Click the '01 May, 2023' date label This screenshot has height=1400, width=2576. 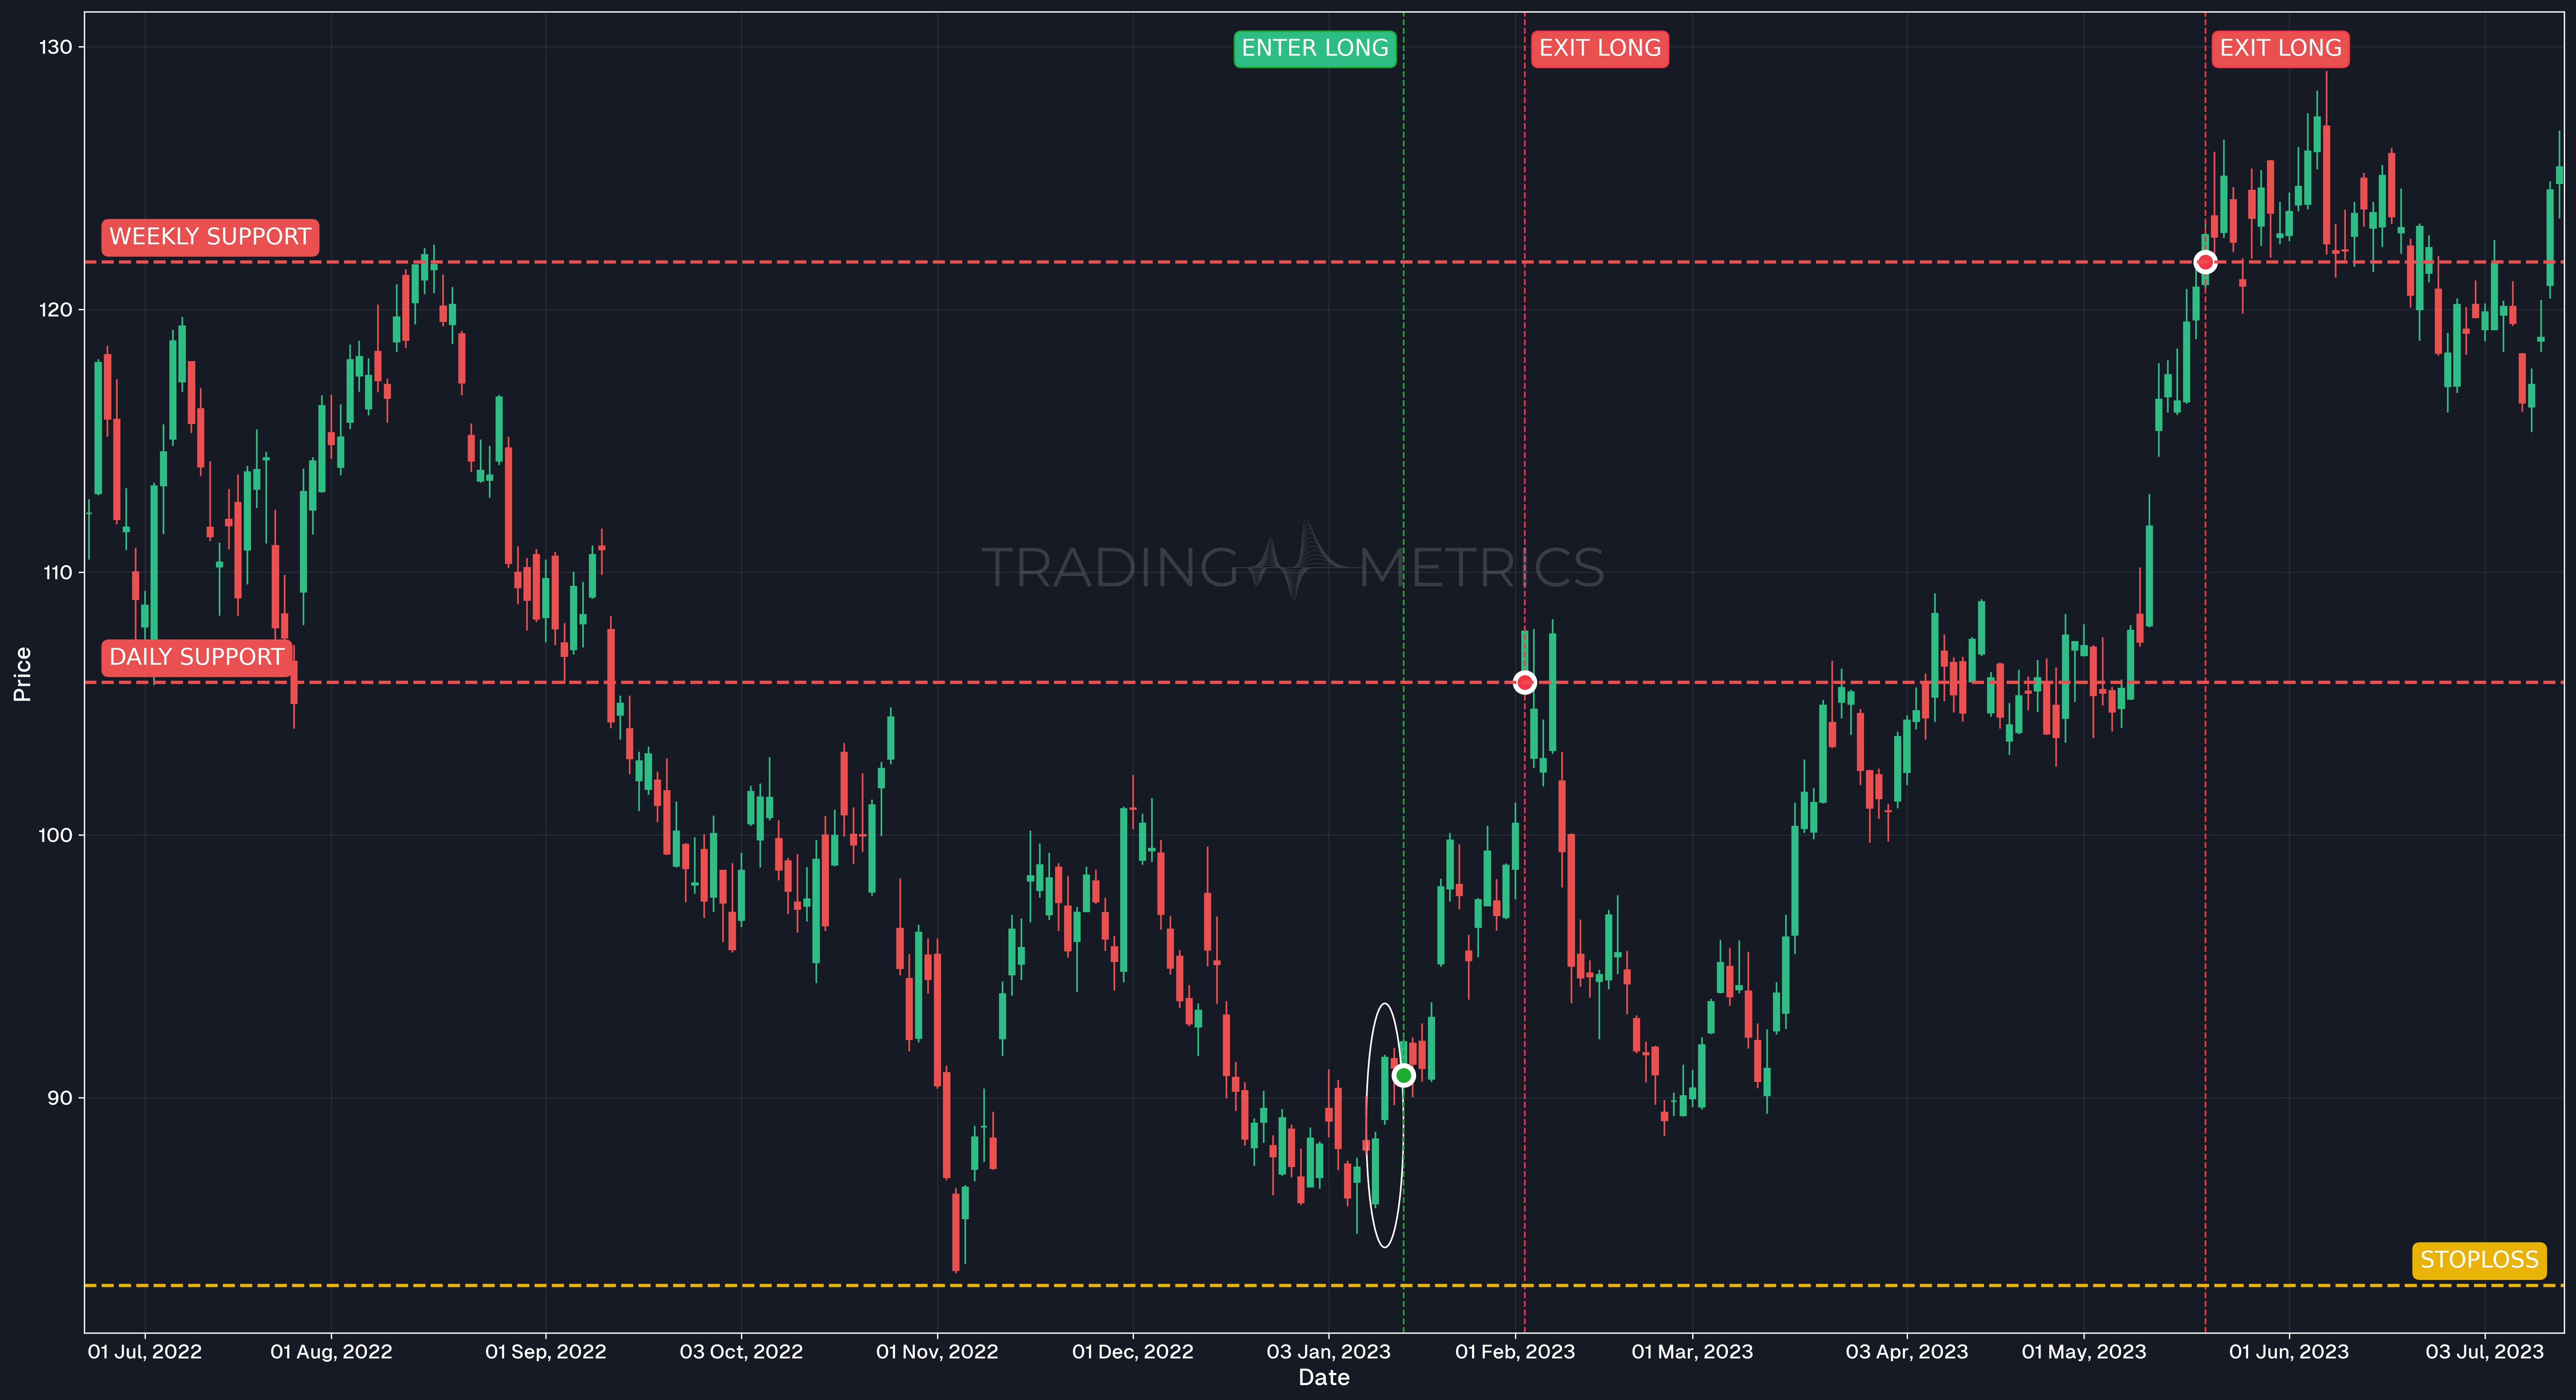2084,1352
